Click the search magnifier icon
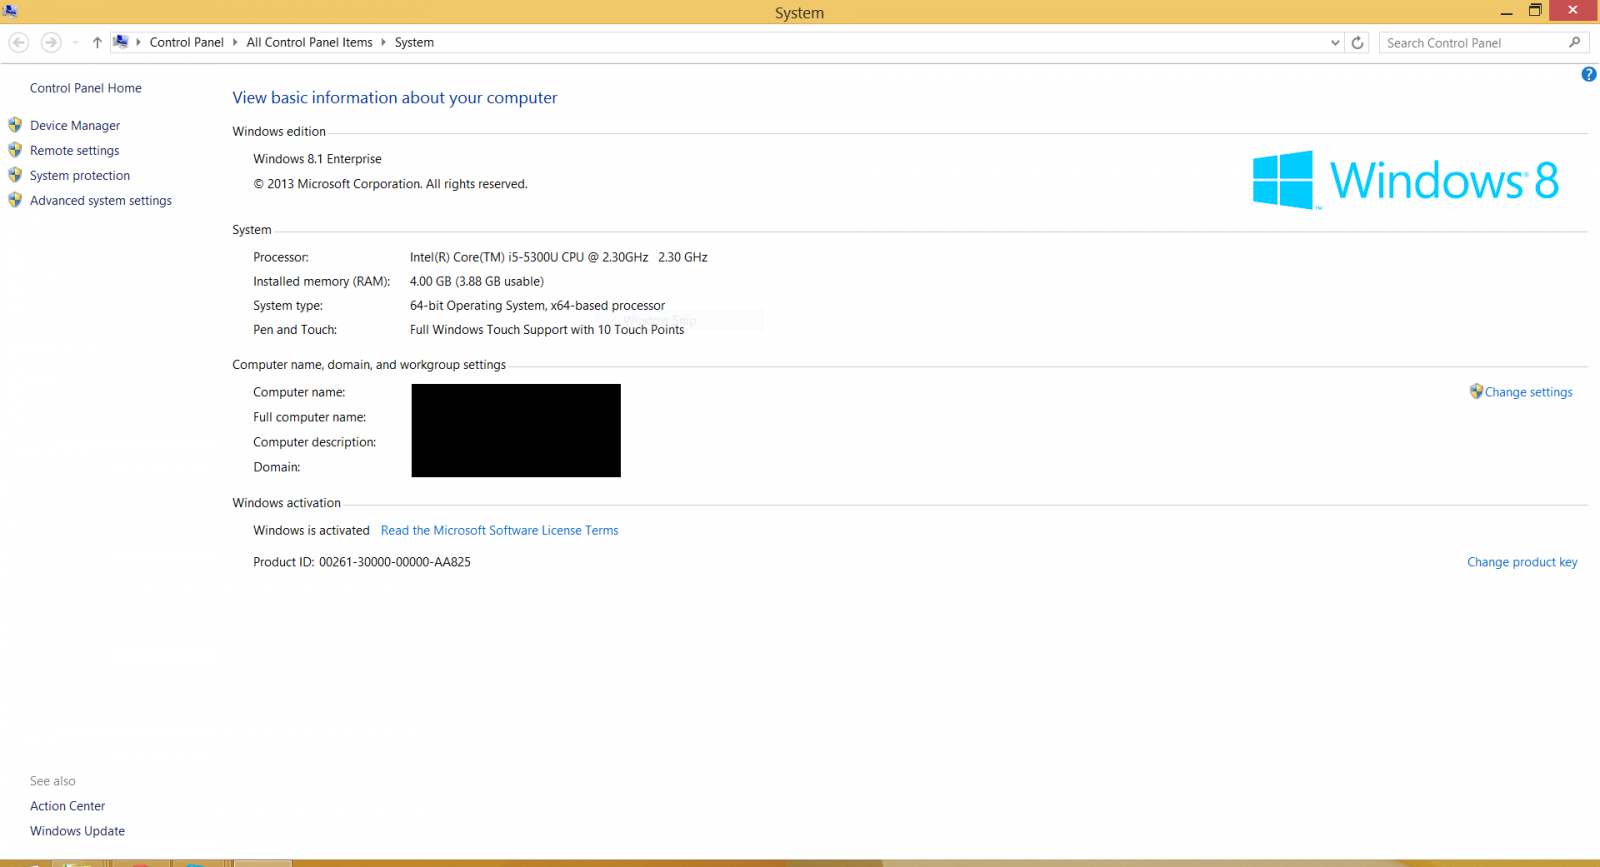 [x=1574, y=43]
